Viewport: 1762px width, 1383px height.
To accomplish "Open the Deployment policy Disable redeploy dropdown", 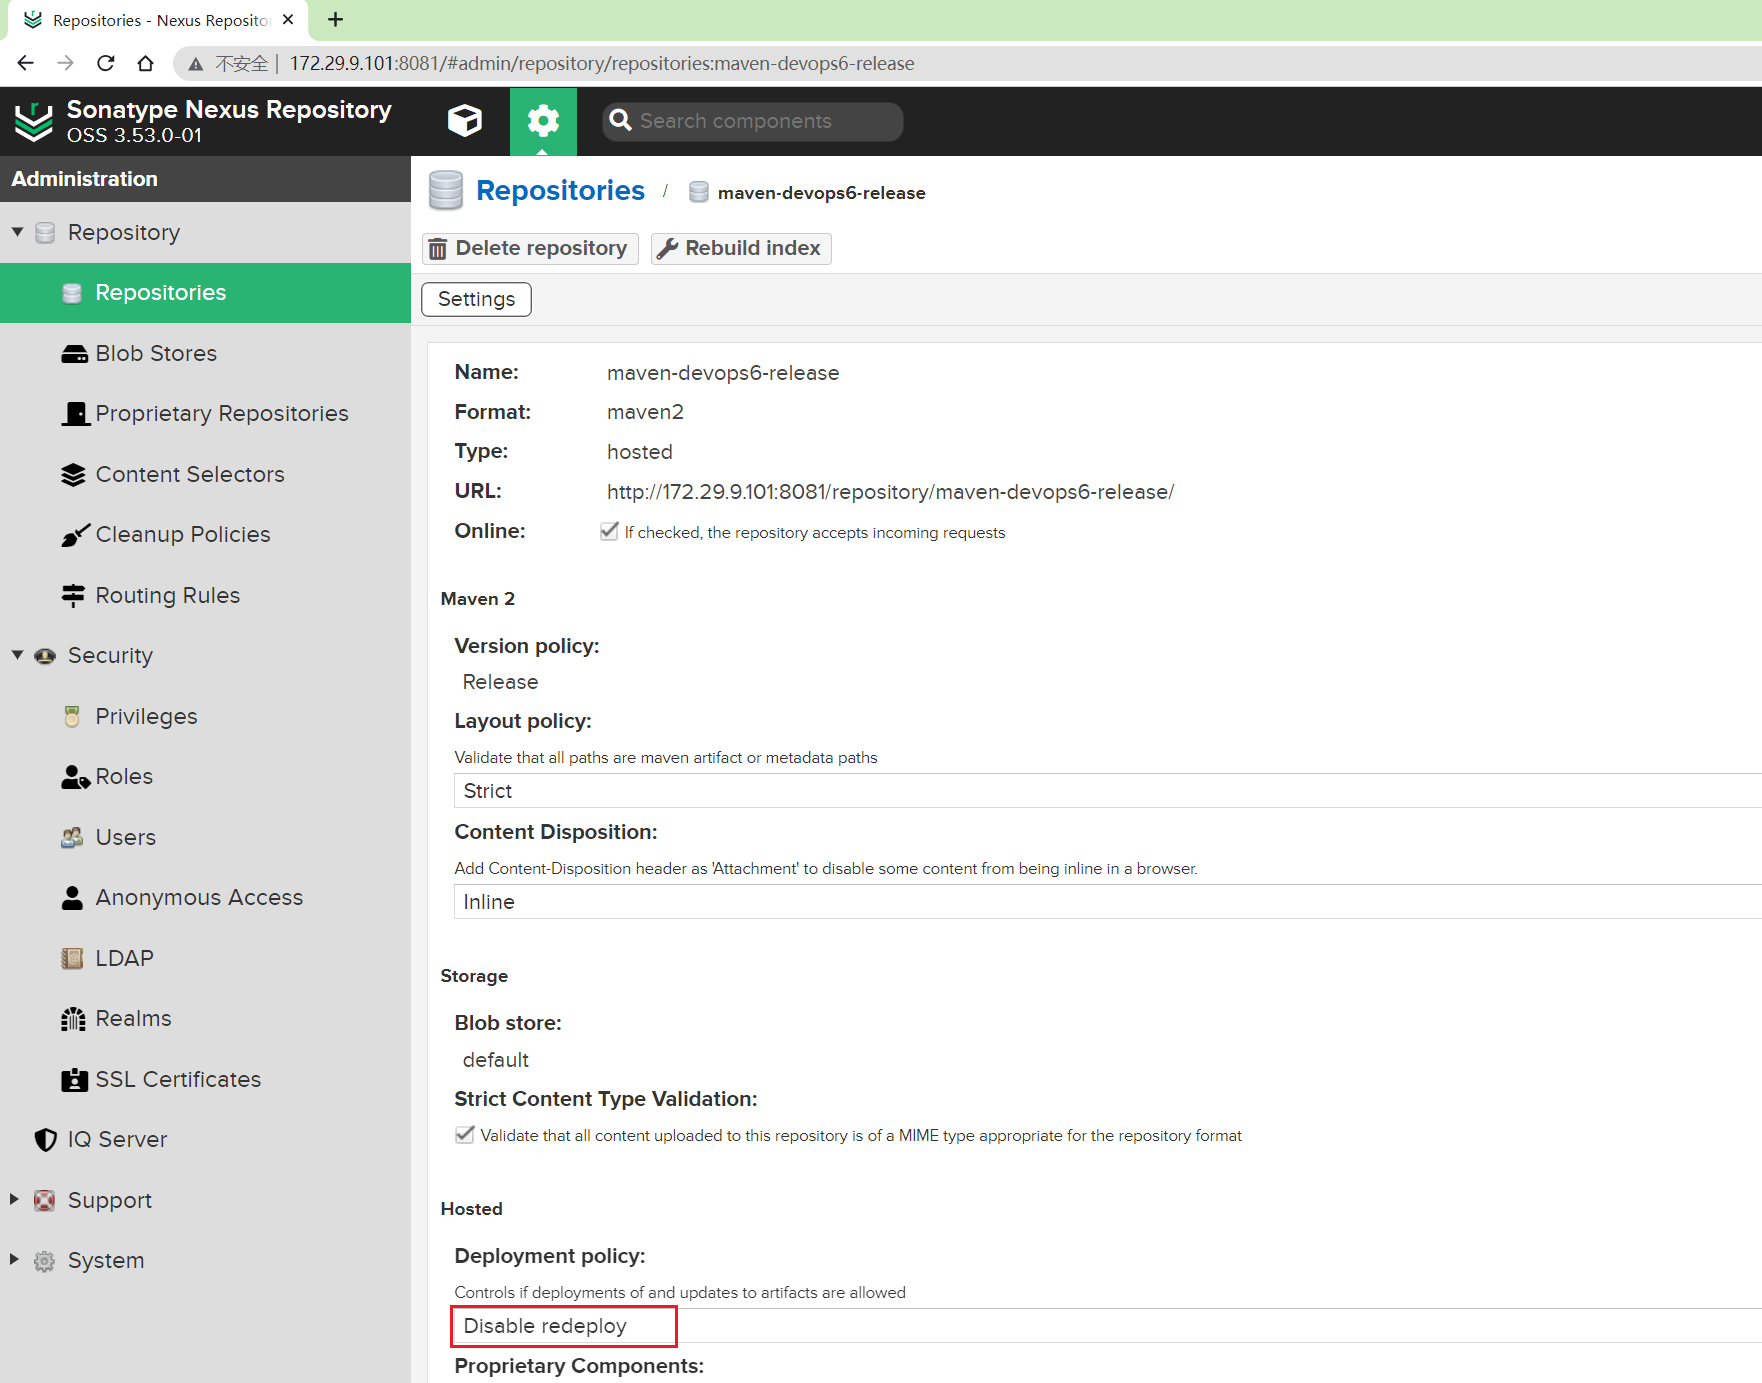I will (x=1108, y=1326).
